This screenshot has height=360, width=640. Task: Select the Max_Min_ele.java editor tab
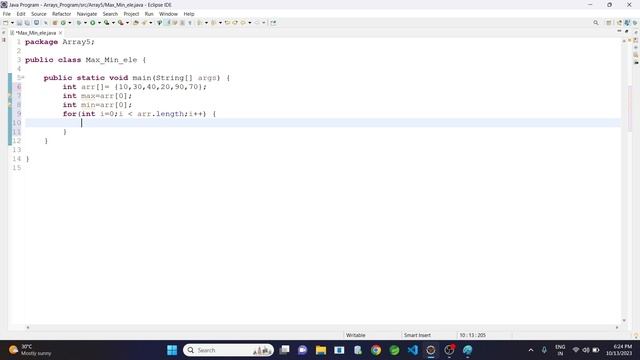(x=36, y=33)
